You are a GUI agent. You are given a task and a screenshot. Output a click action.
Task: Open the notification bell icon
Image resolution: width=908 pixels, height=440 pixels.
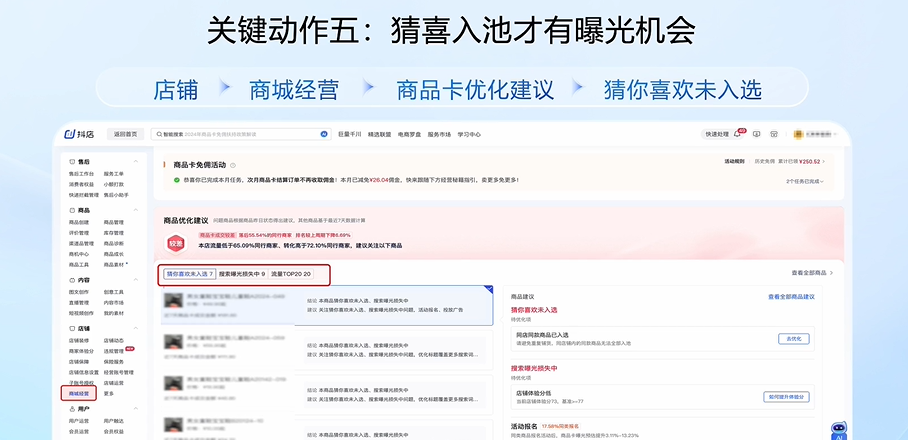click(x=738, y=134)
